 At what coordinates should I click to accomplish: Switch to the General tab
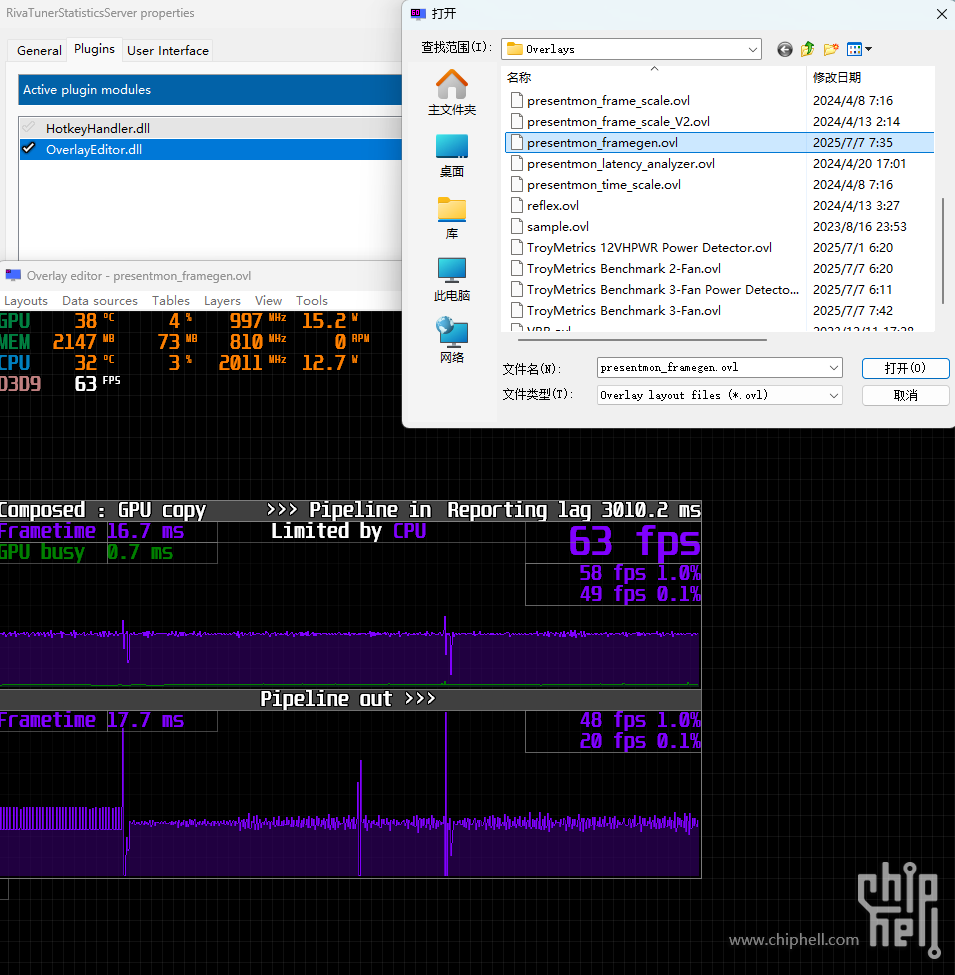[39, 50]
